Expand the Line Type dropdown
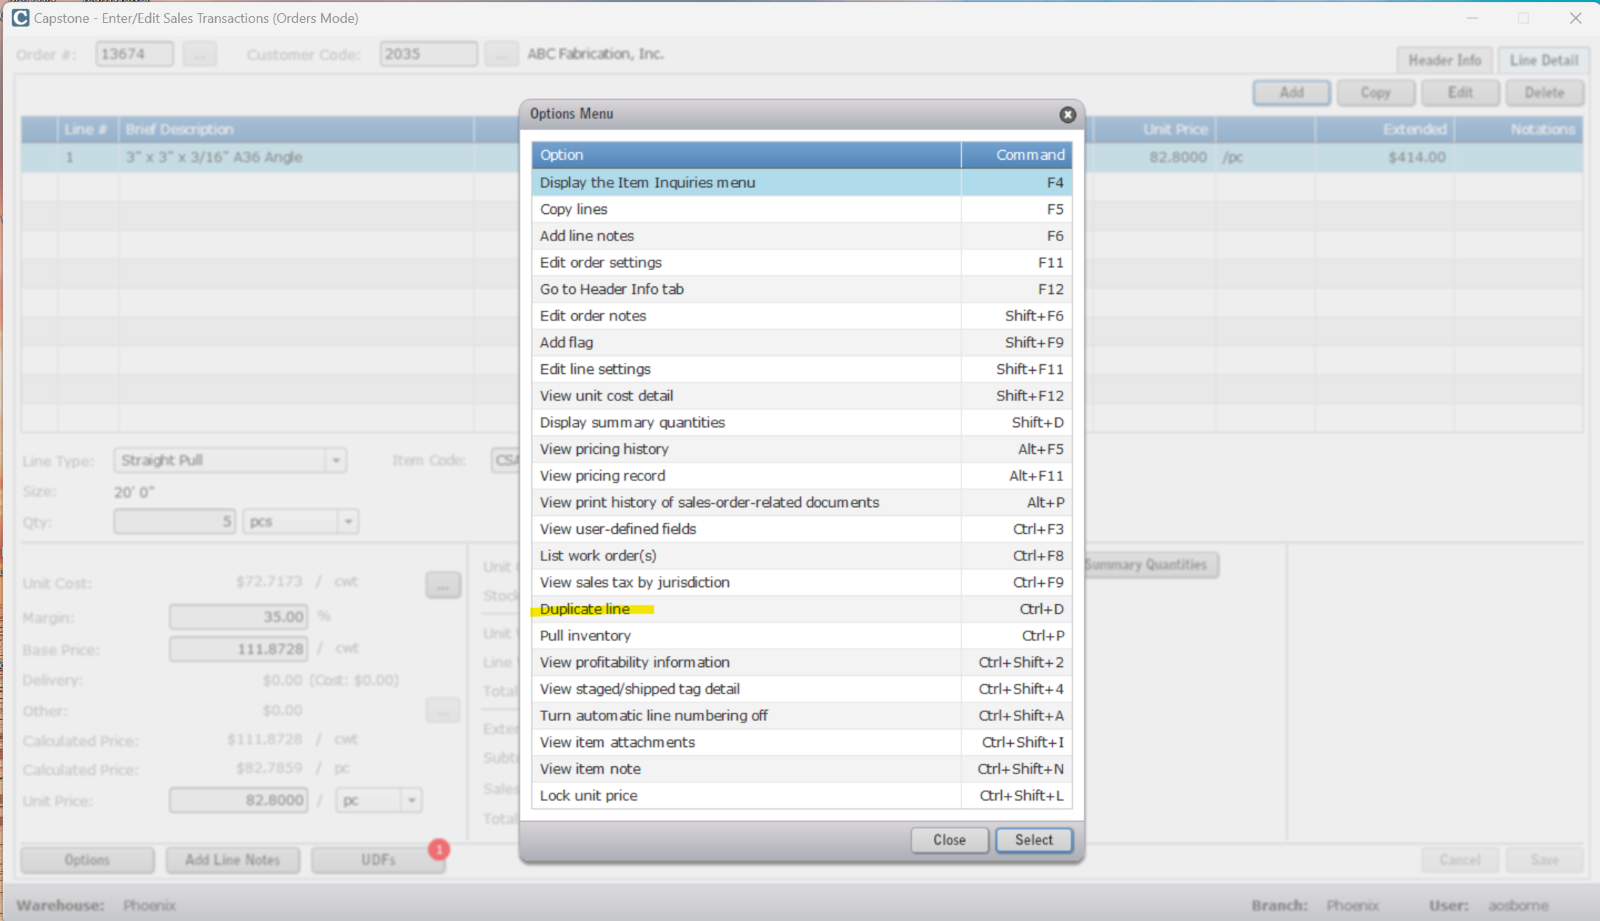Image resolution: width=1600 pixels, height=921 pixels. click(x=336, y=461)
